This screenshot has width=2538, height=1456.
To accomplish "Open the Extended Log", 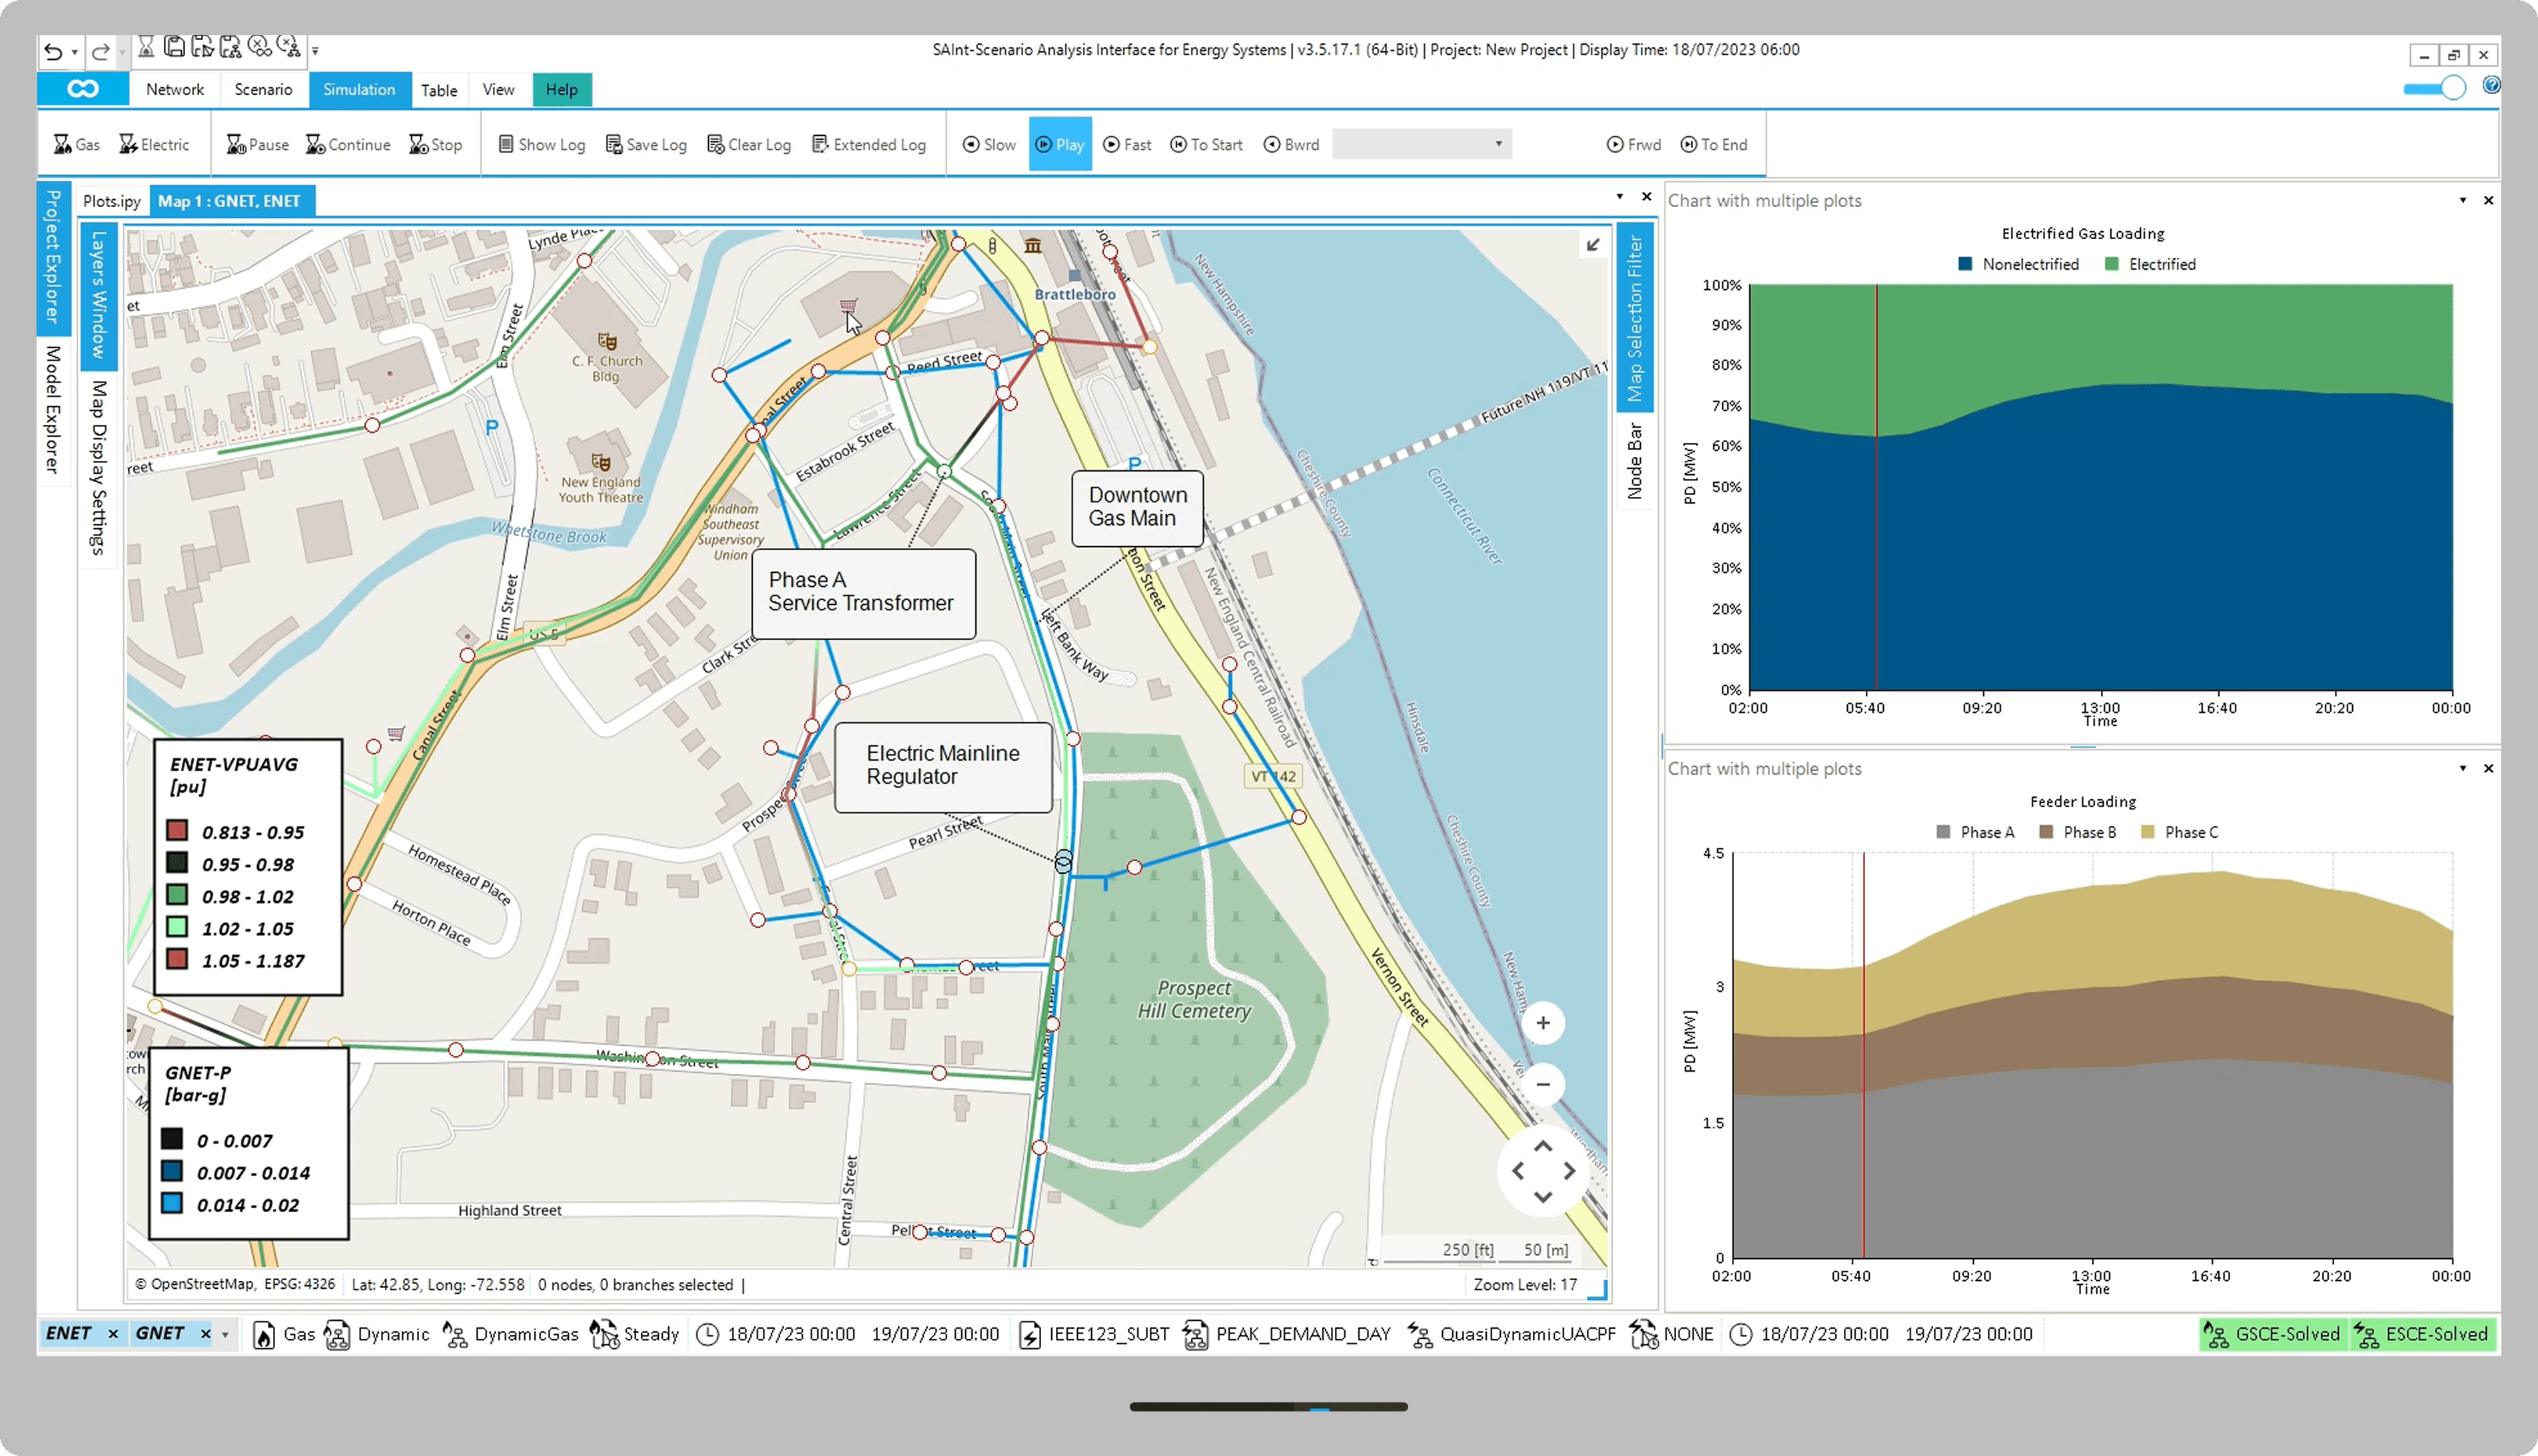I will pyautogui.click(x=868, y=145).
